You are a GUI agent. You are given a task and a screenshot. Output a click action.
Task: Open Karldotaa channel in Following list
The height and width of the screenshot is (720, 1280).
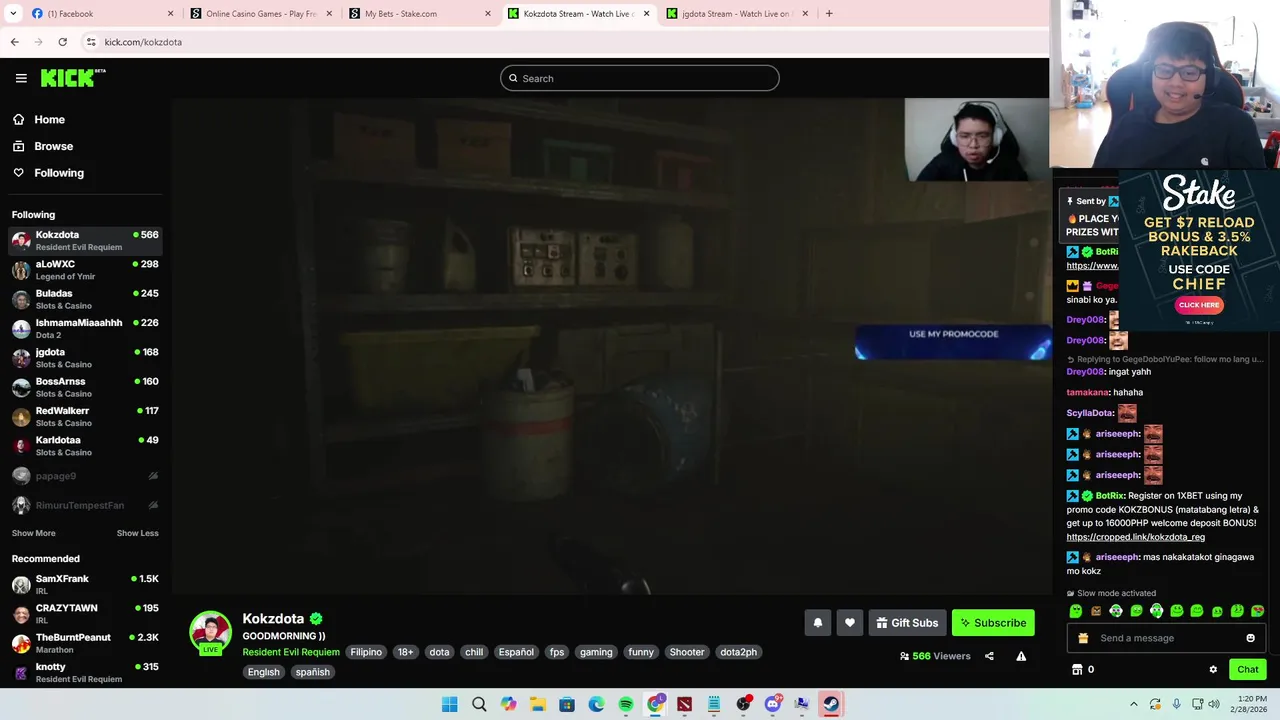85,445
